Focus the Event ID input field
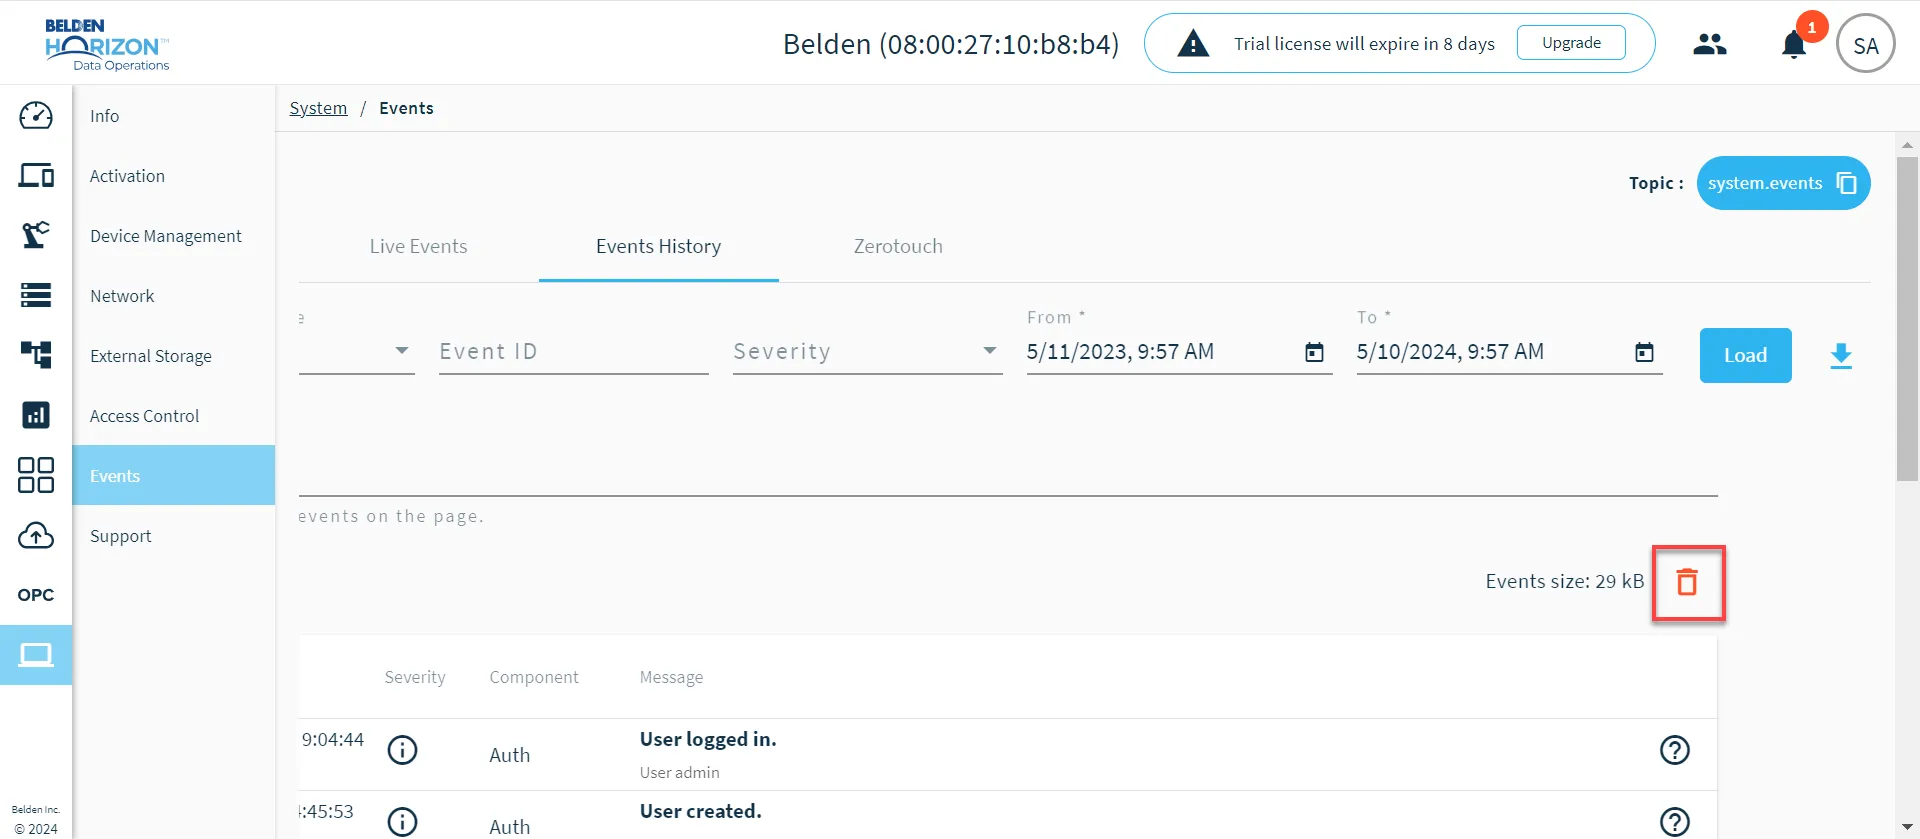This screenshot has width=1920, height=839. (573, 351)
